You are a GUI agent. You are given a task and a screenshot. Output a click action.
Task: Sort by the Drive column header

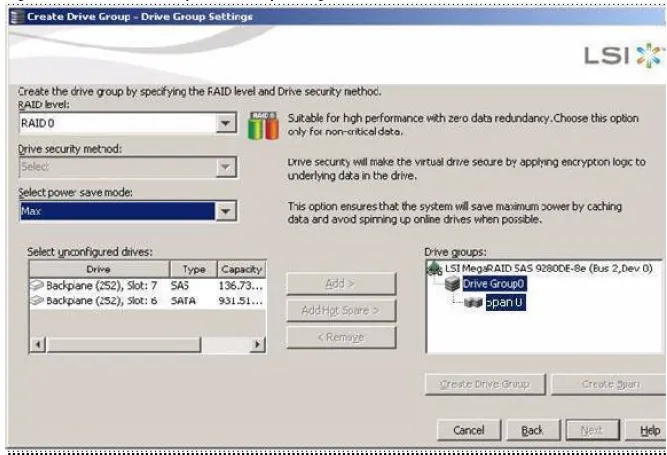click(98, 270)
